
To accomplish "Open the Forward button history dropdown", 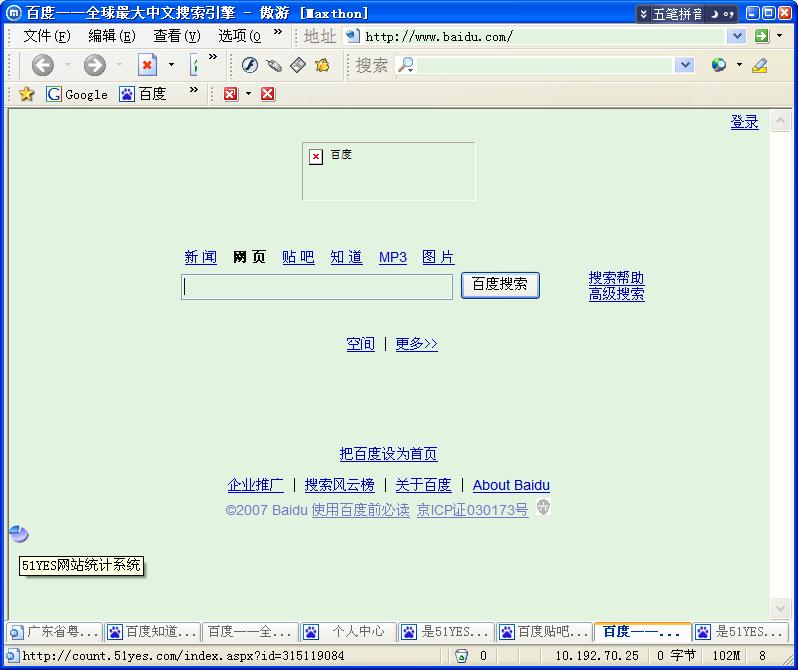I will point(119,65).
